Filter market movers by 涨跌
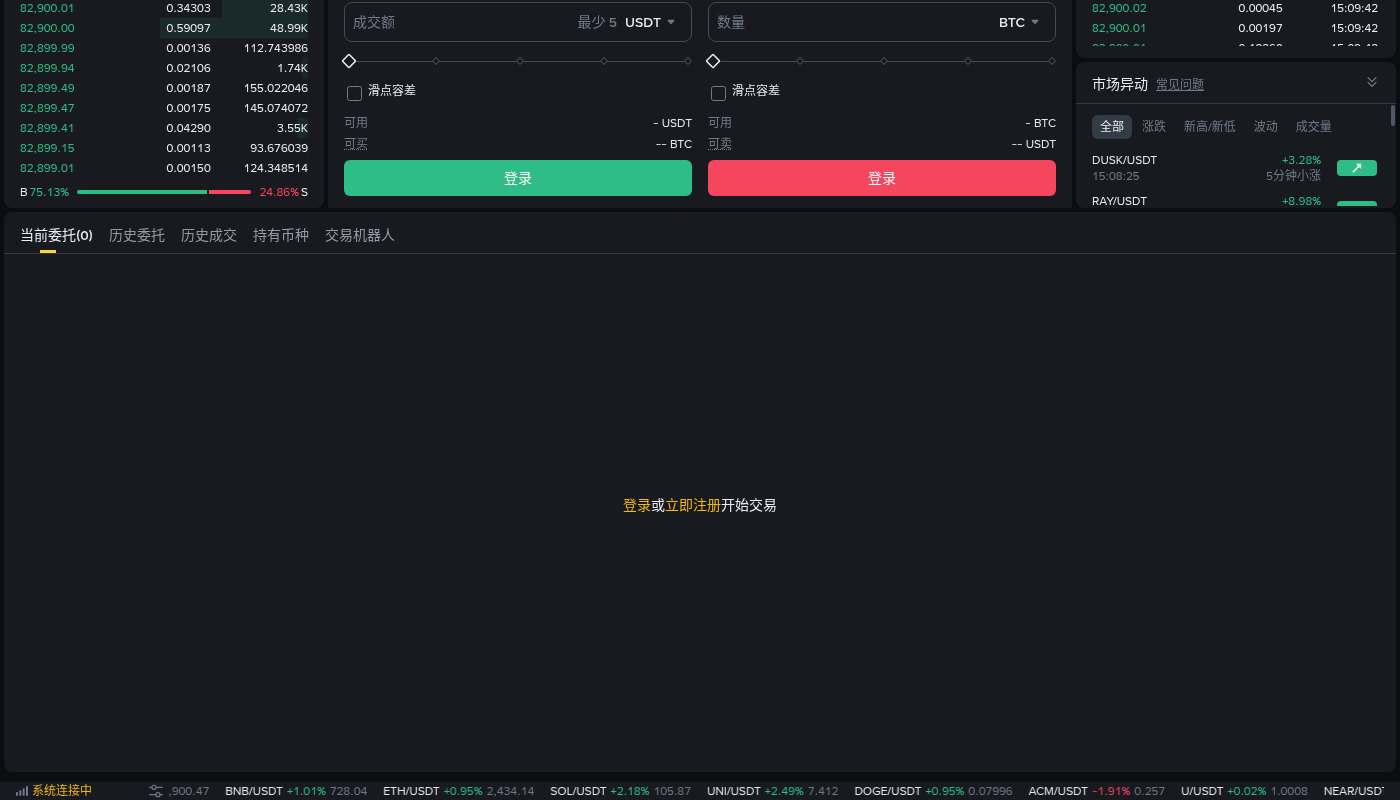Image resolution: width=1400 pixels, height=800 pixels. pyautogui.click(x=1154, y=127)
